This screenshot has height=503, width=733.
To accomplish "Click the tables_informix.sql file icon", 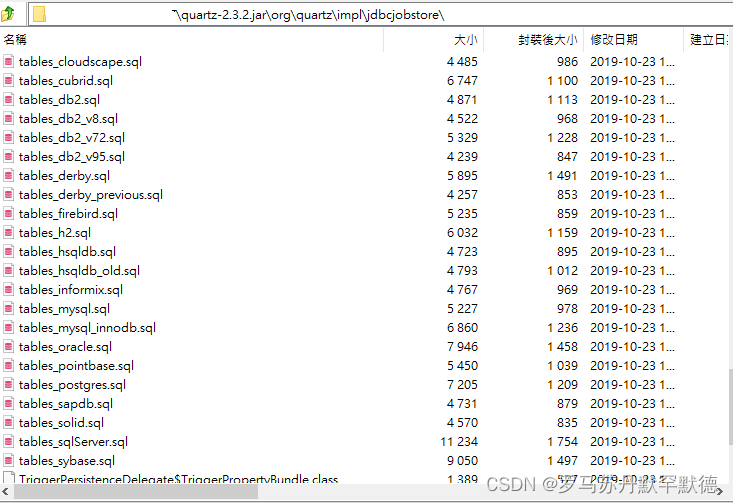I will (x=8, y=290).
